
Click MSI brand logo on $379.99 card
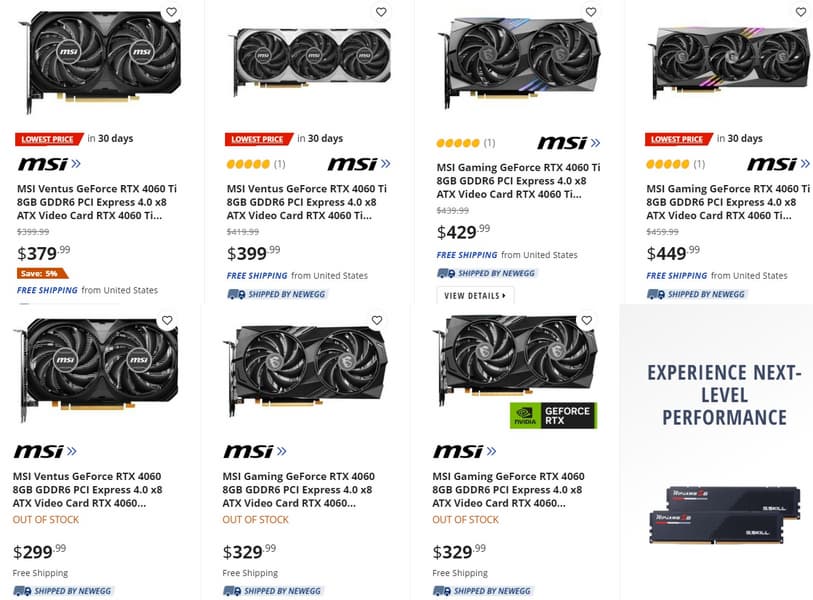coord(49,164)
